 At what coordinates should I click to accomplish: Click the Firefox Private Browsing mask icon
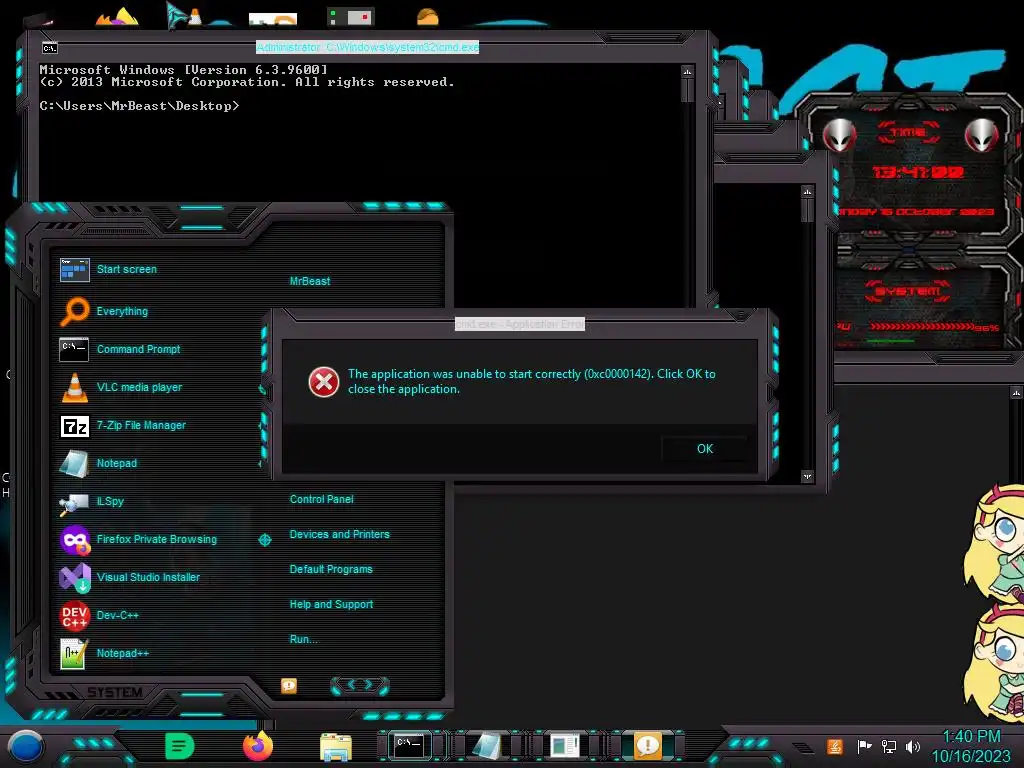(x=75, y=539)
